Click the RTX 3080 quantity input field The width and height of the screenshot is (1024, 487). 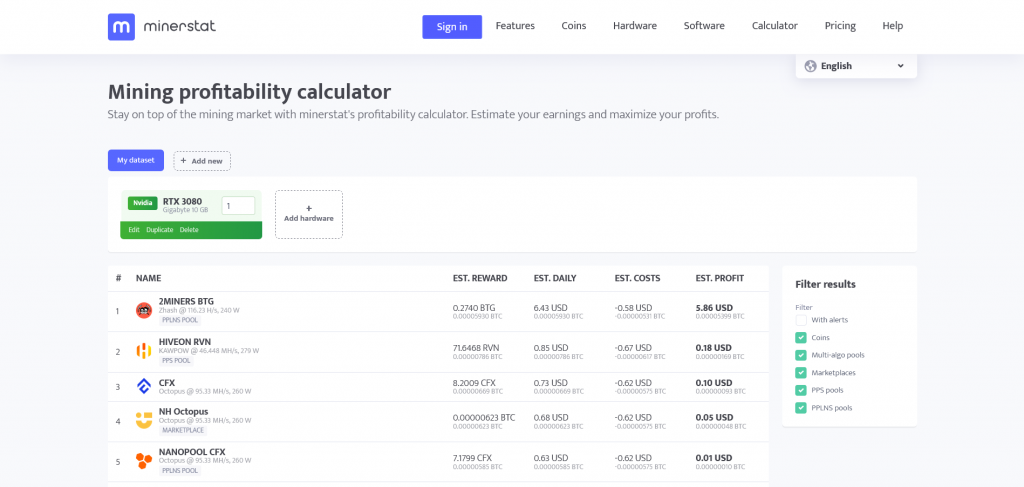pyautogui.click(x=238, y=206)
